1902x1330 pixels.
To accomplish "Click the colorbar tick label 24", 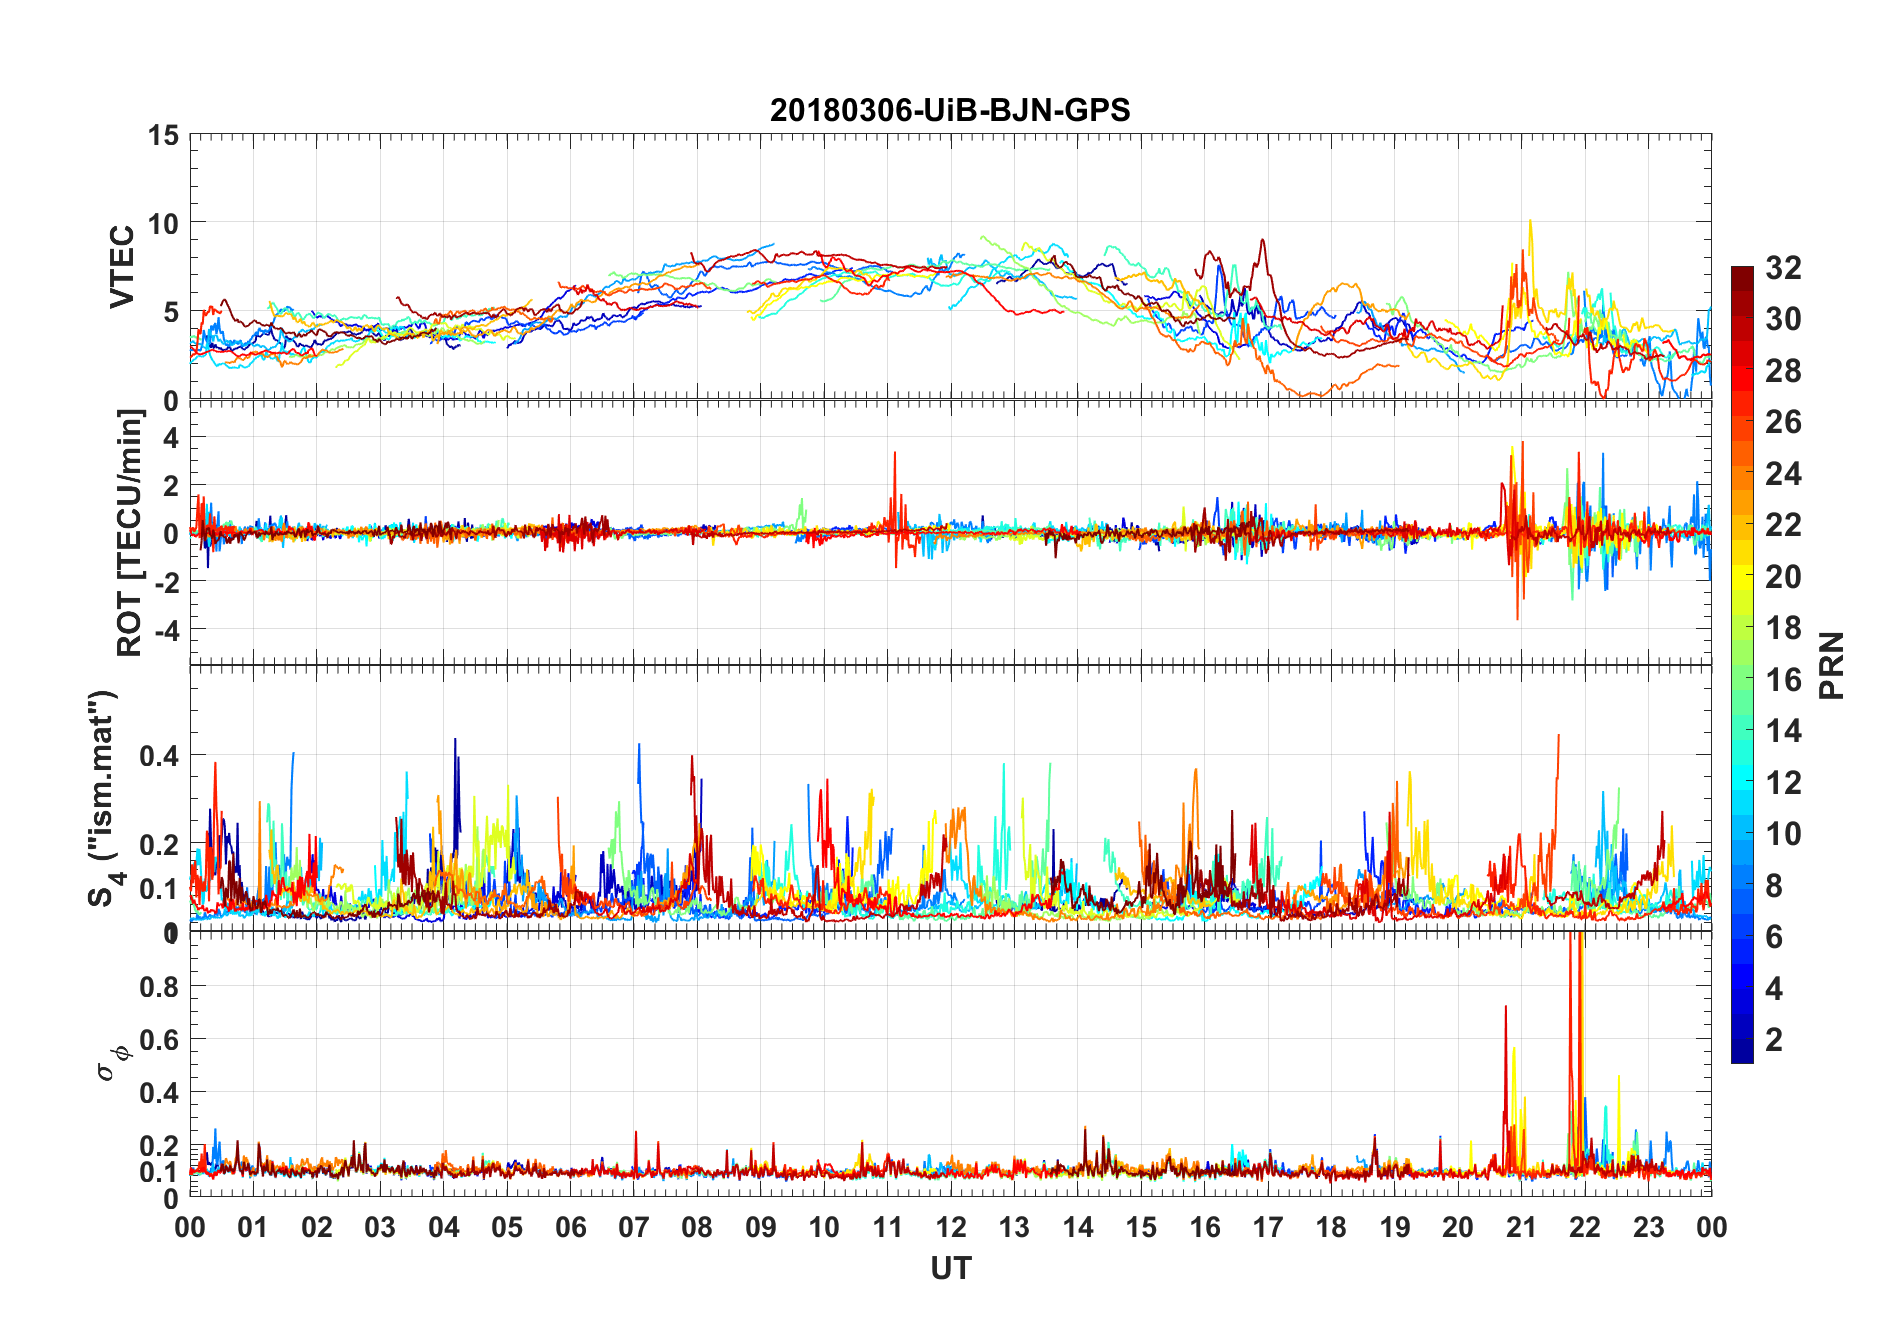I will click(x=1783, y=474).
